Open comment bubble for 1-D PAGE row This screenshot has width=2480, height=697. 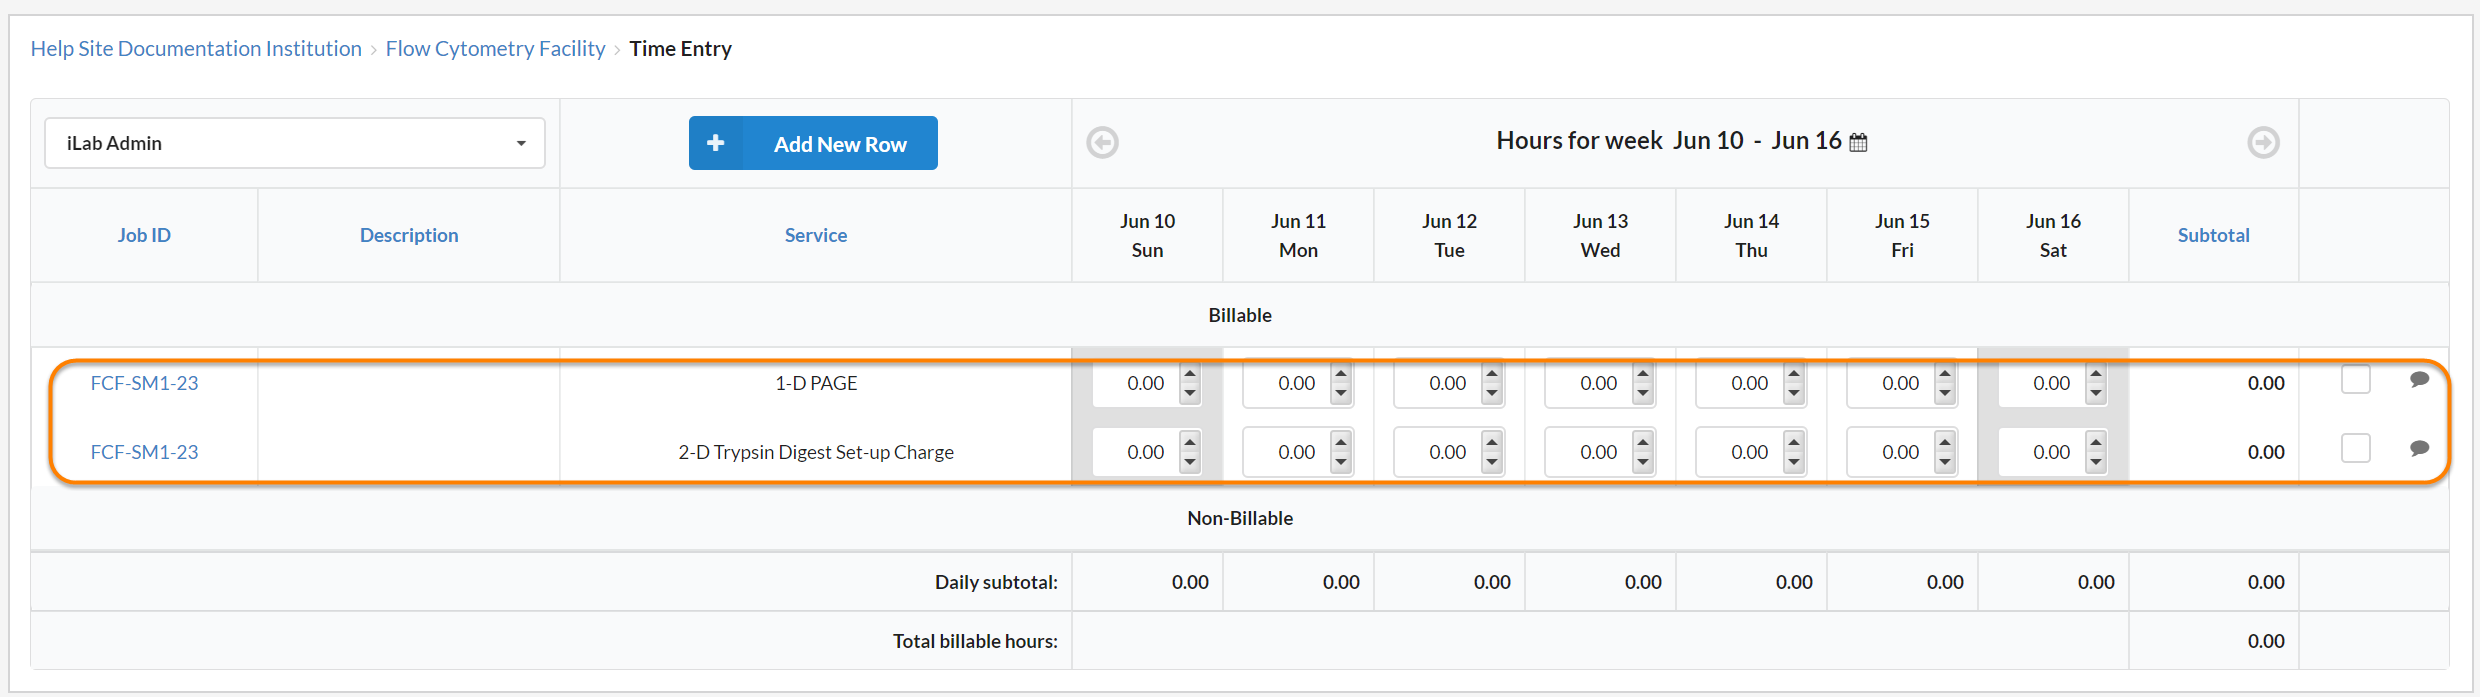(x=2419, y=379)
